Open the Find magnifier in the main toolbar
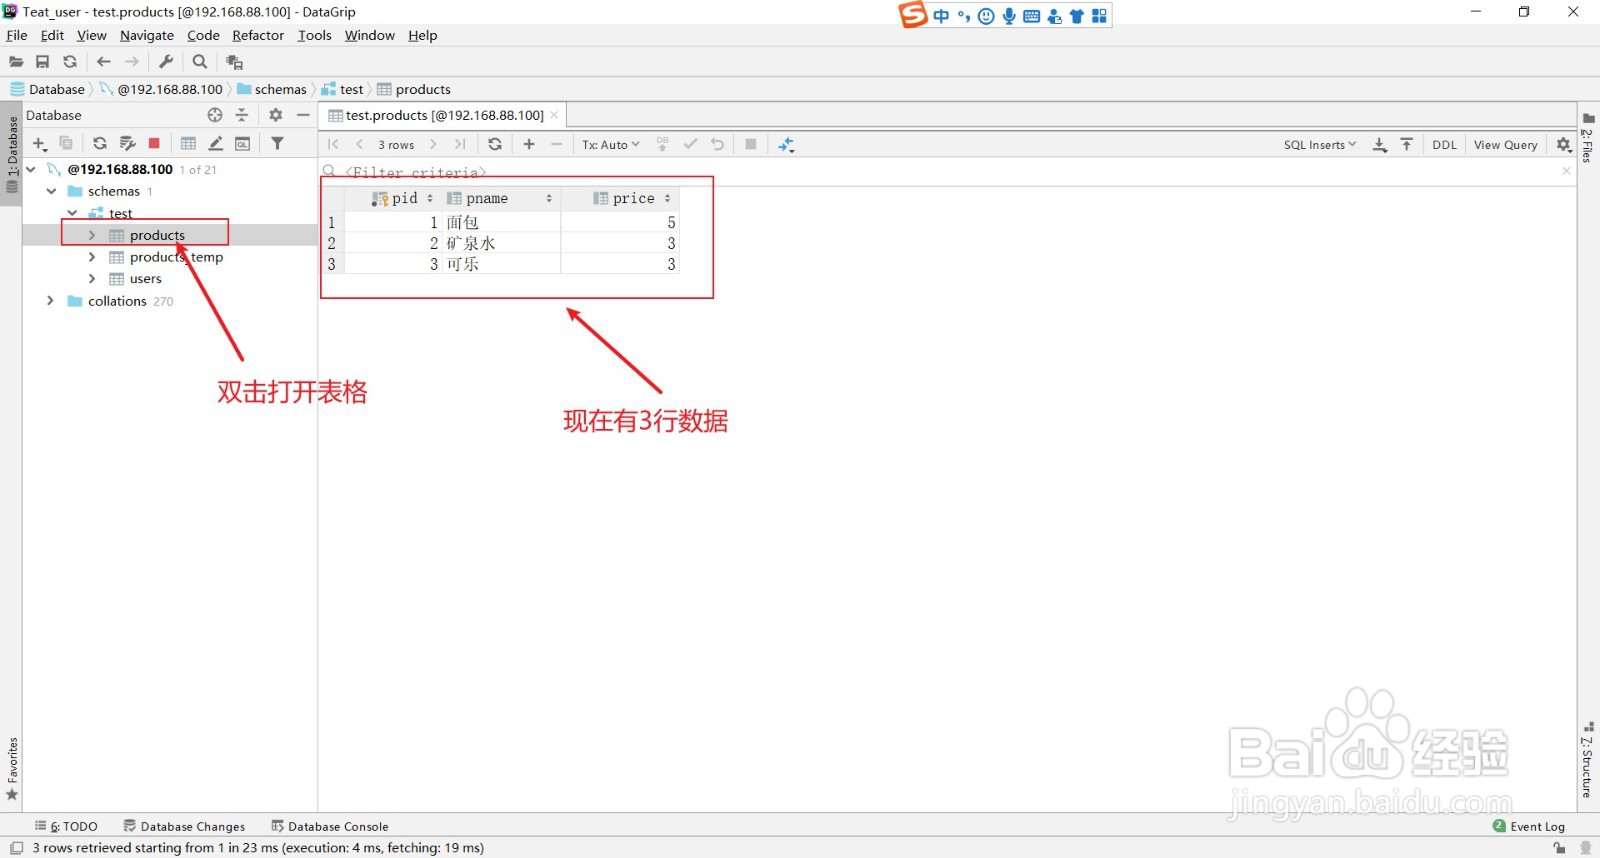Image resolution: width=1600 pixels, height=858 pixels. point(200,62)
